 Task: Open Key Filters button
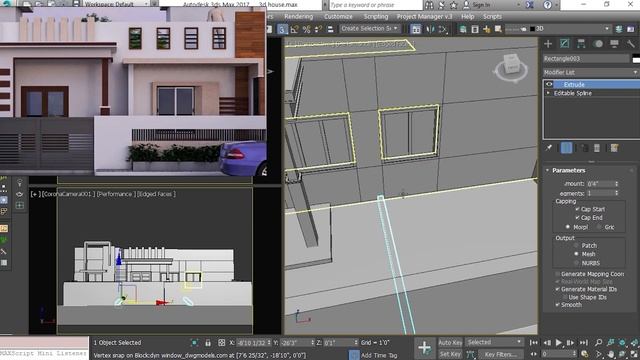point(500,354)
